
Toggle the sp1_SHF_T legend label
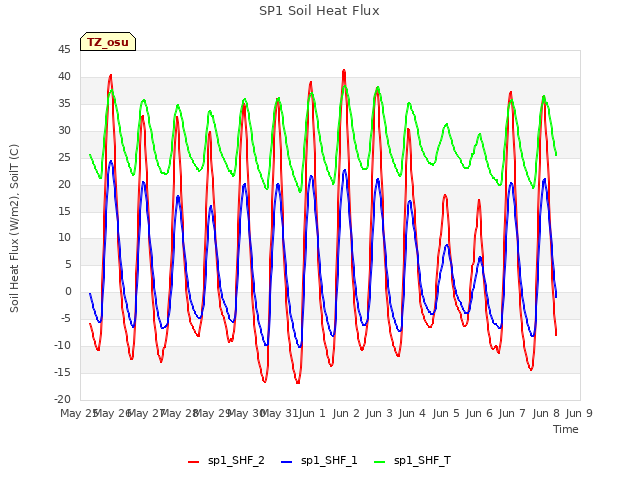point(422,460)
